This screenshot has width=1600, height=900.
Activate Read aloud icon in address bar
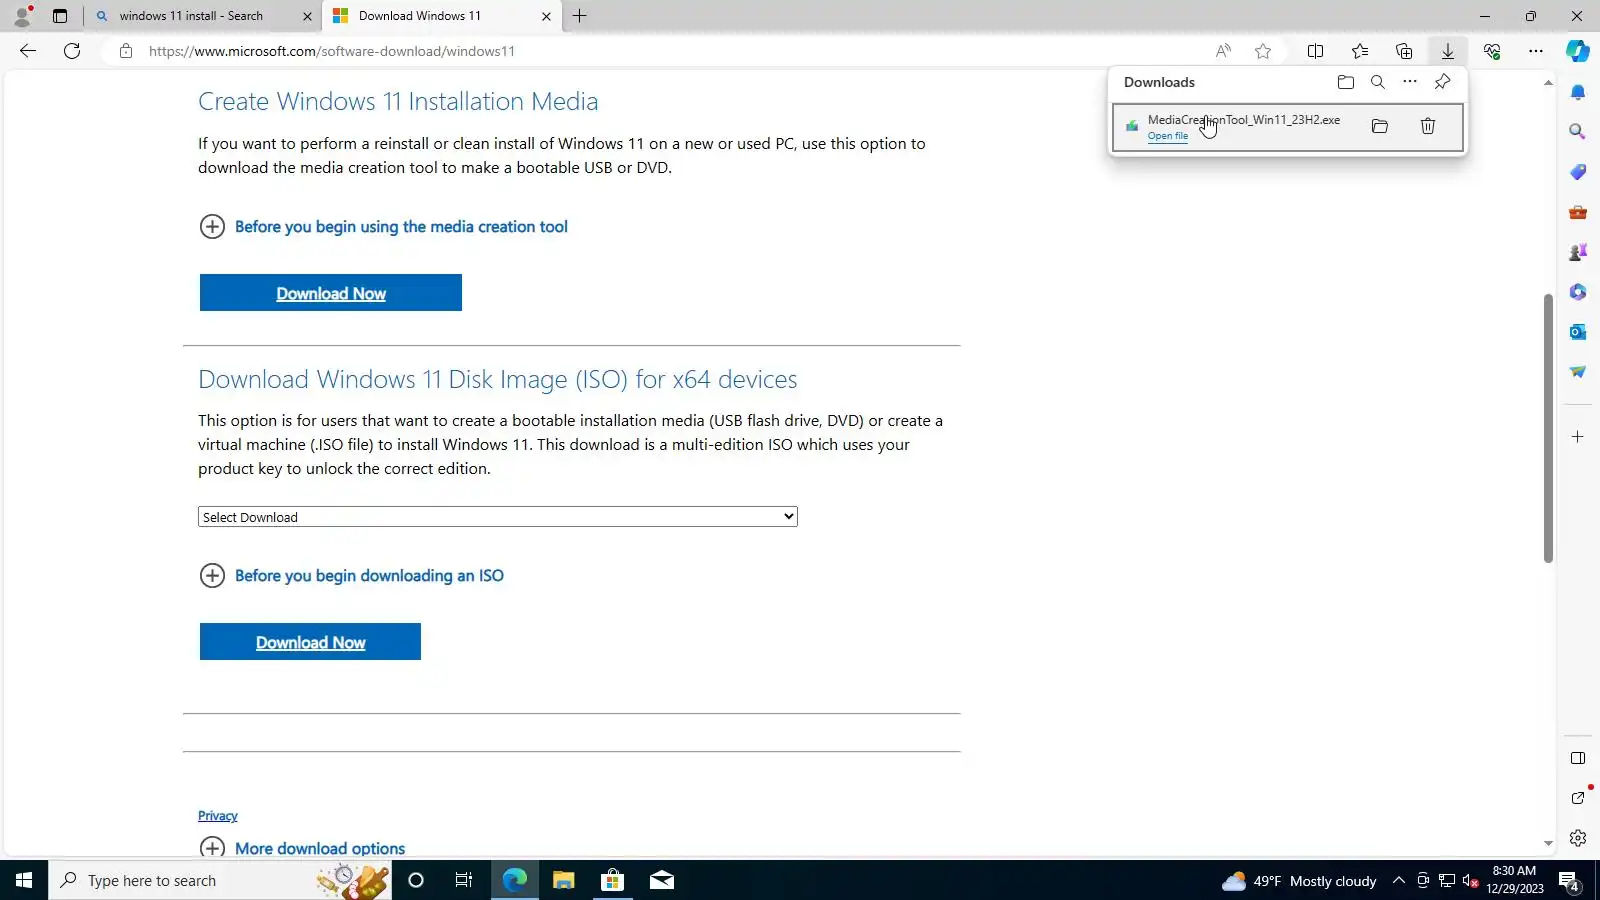tap(1223, 51)
